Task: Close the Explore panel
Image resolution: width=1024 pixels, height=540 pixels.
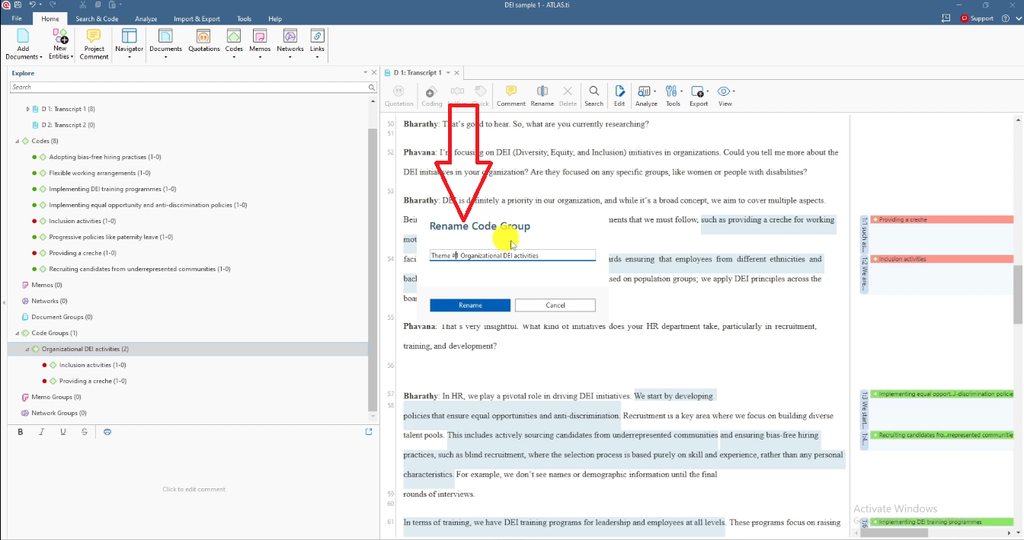Action: point(374,72)
